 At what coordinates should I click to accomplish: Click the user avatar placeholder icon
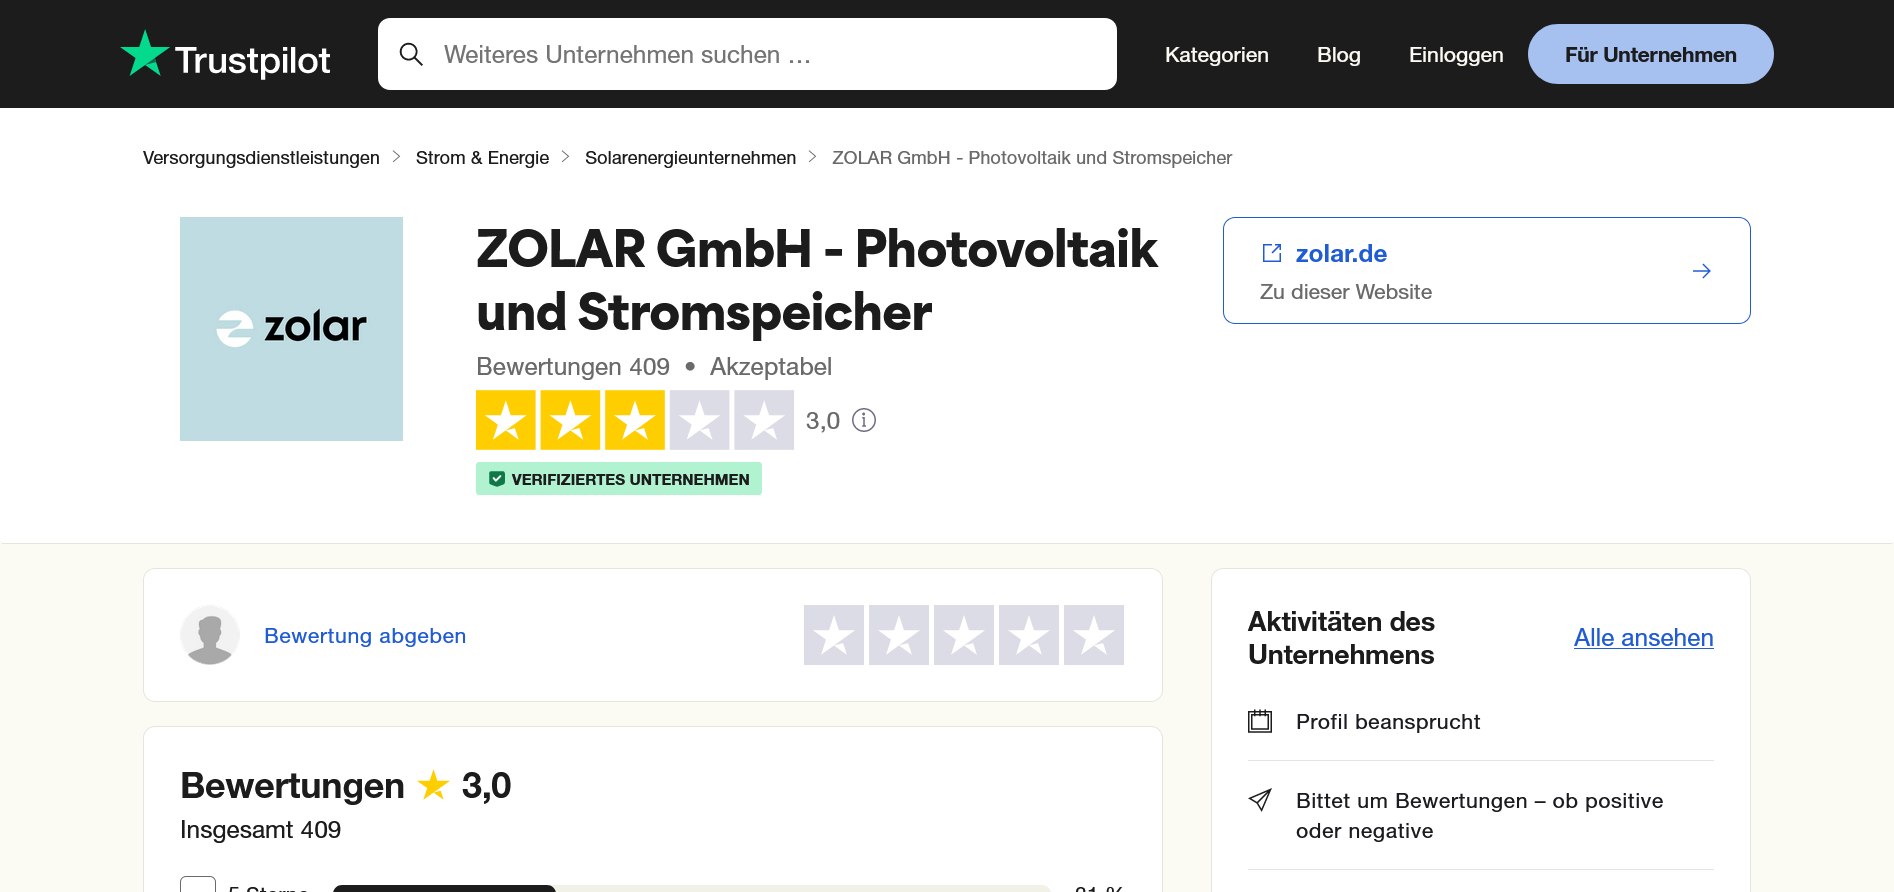210,635
